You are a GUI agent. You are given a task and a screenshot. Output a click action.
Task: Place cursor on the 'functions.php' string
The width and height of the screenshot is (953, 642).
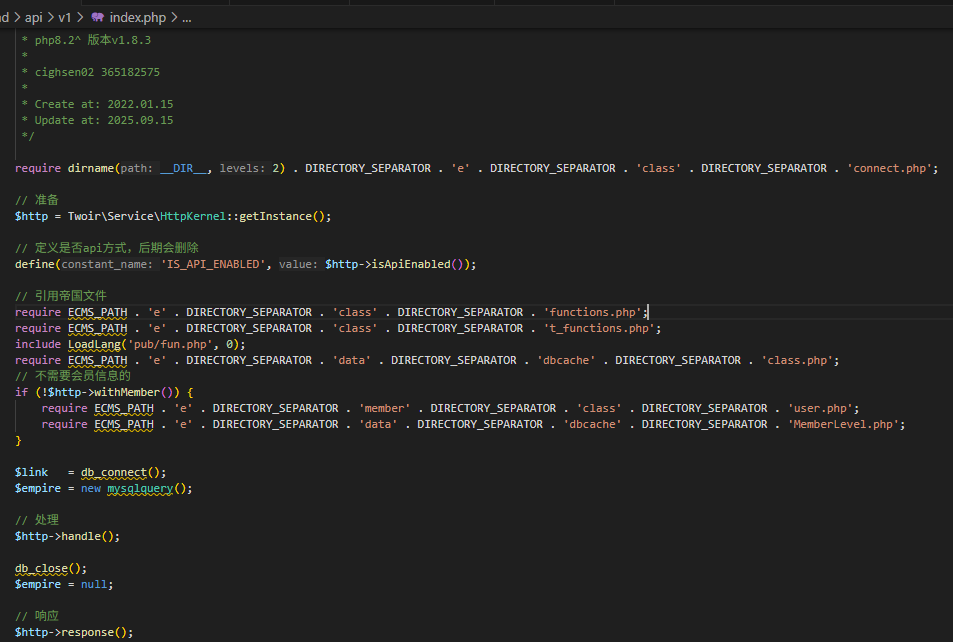[x=593, y=312]
